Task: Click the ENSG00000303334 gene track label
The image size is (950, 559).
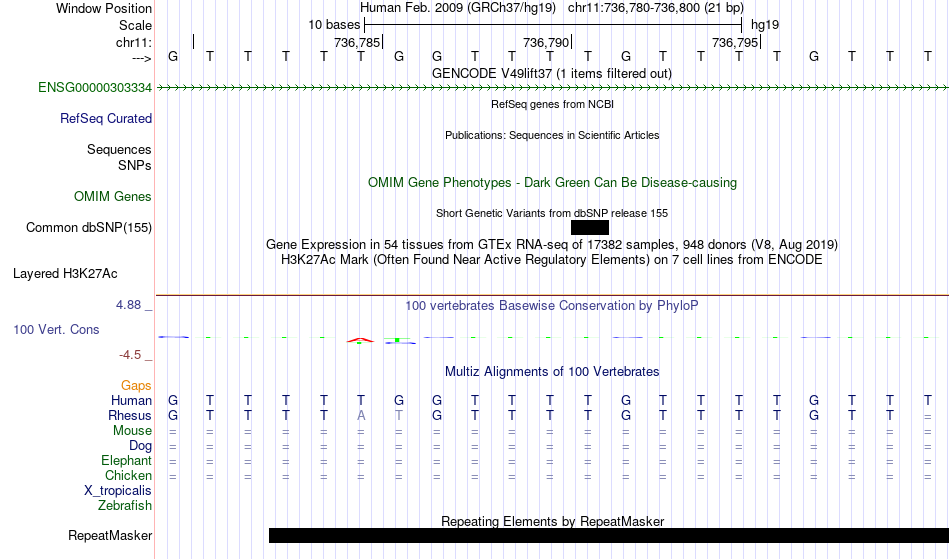Action: [x=95, y=88]
